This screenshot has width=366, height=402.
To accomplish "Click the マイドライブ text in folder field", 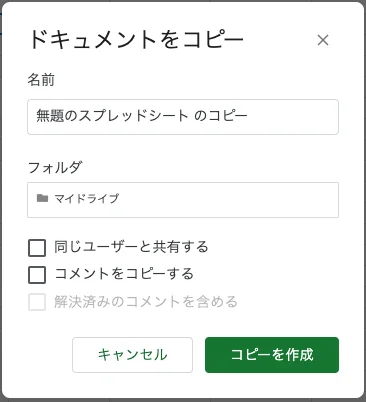I will pos(87,198).
